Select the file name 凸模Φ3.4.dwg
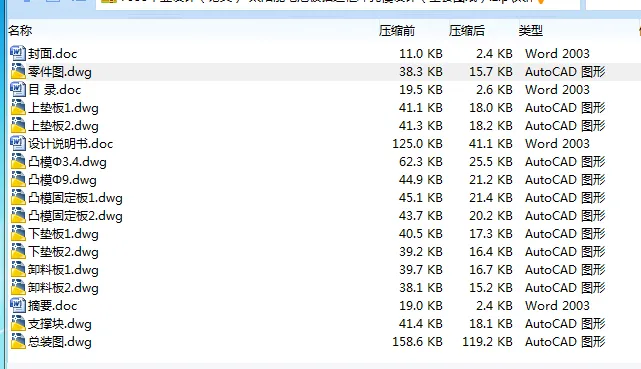 coord(67,161)
